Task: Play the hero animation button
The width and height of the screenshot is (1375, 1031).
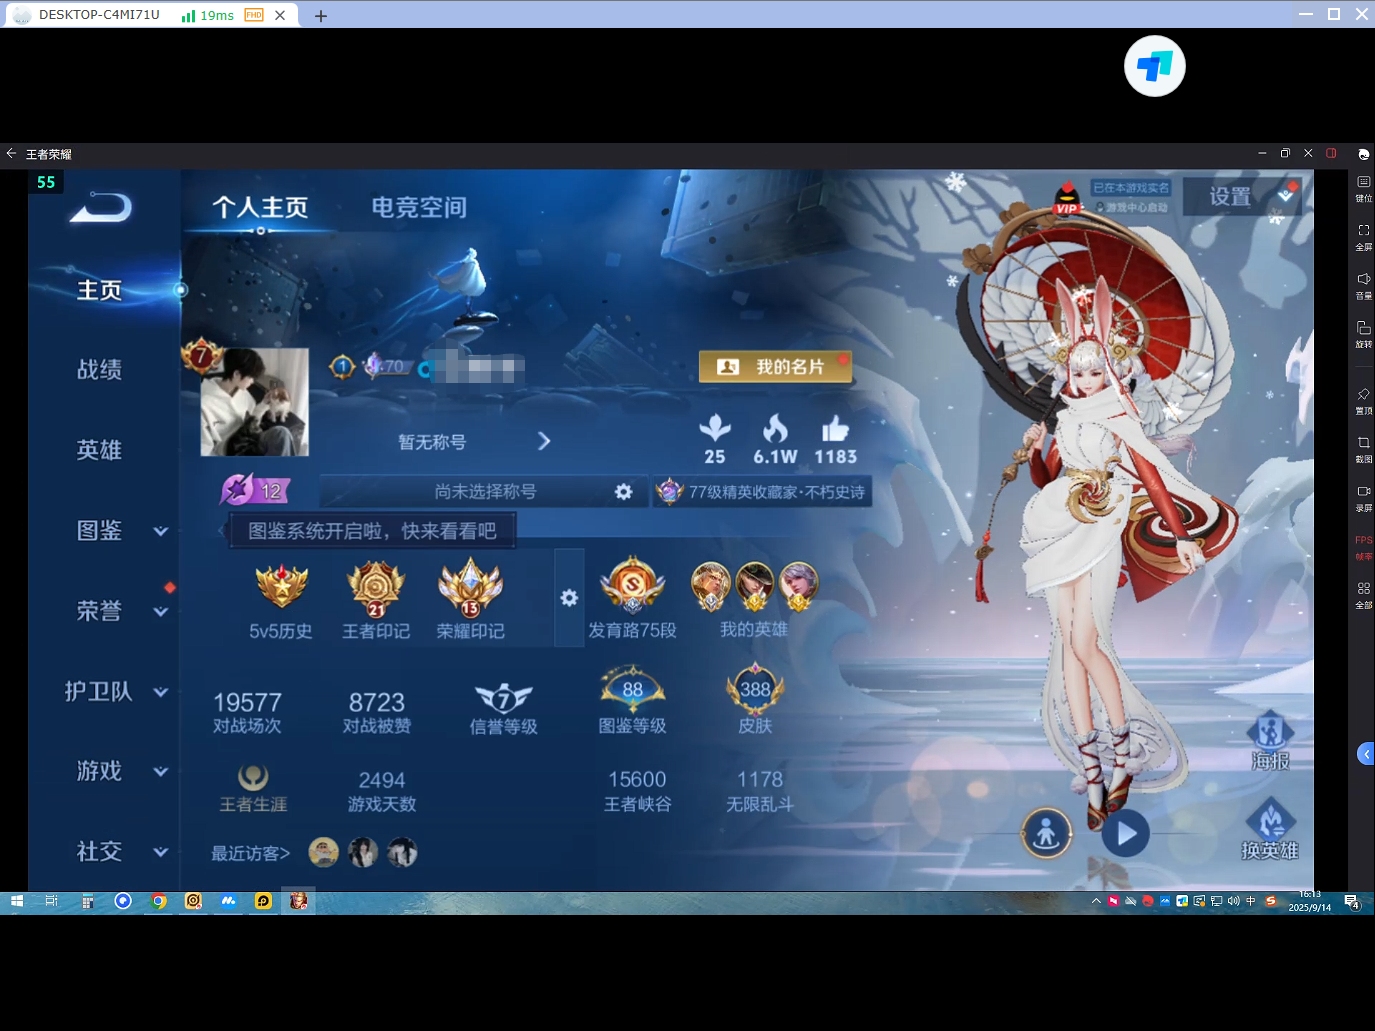Action: 1125,833
